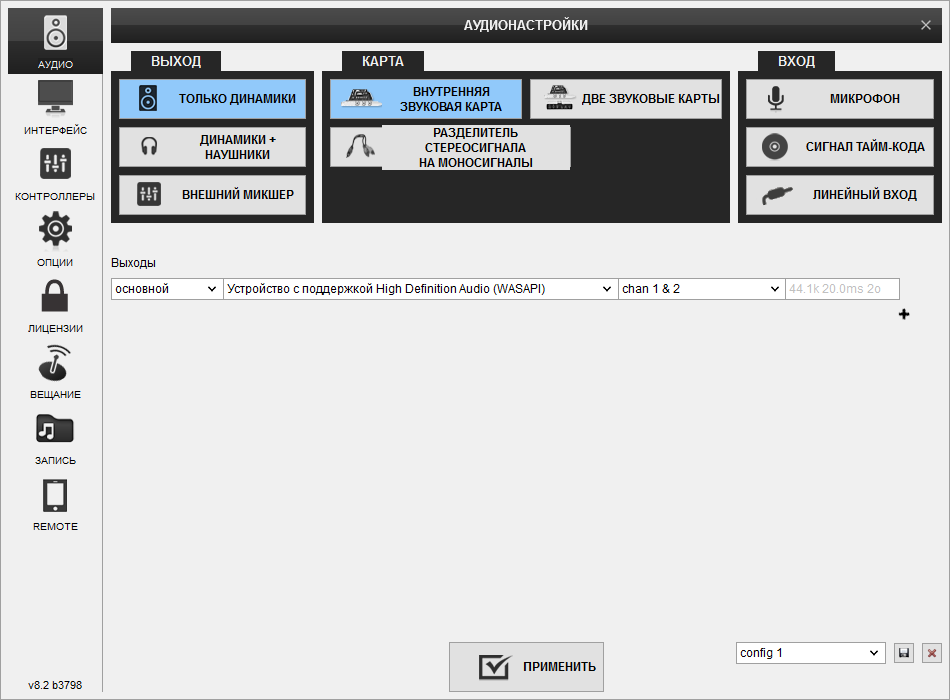Choose the Микрофон input option

coord(839,99)
